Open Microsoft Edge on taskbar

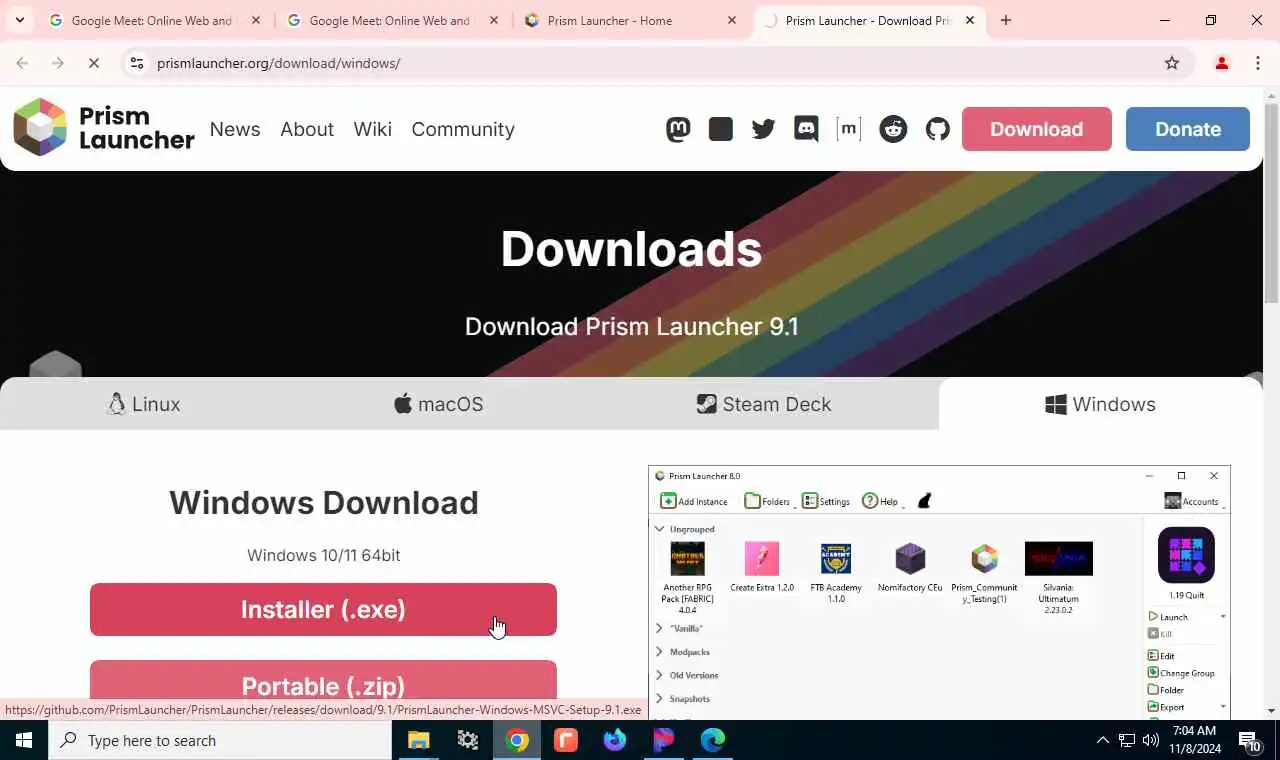[x=712, y=740]
